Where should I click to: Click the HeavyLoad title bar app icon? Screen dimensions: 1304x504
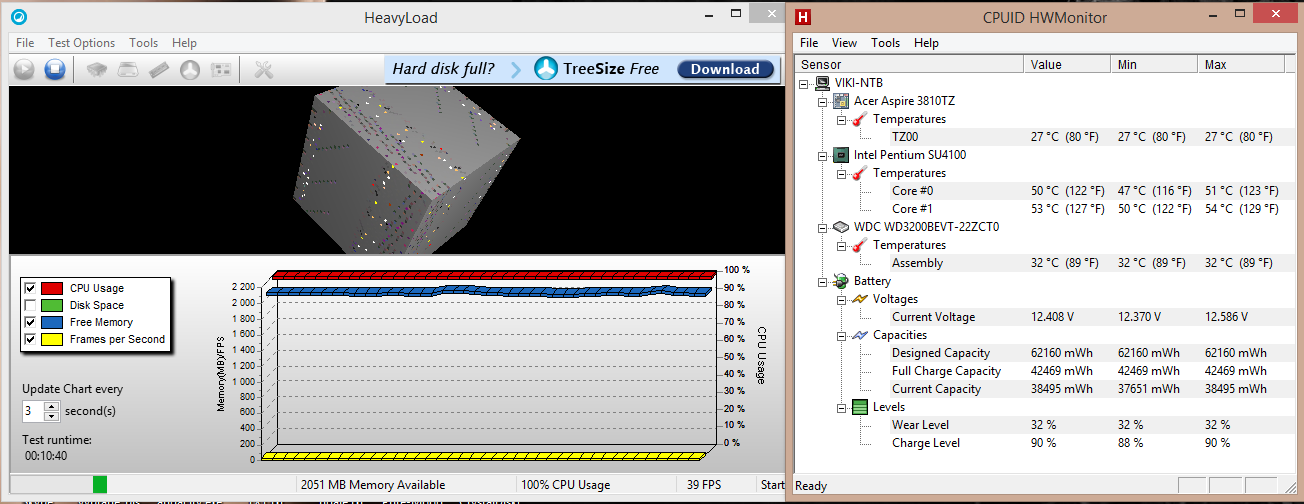pyautogui.click(x=19, y=17)
